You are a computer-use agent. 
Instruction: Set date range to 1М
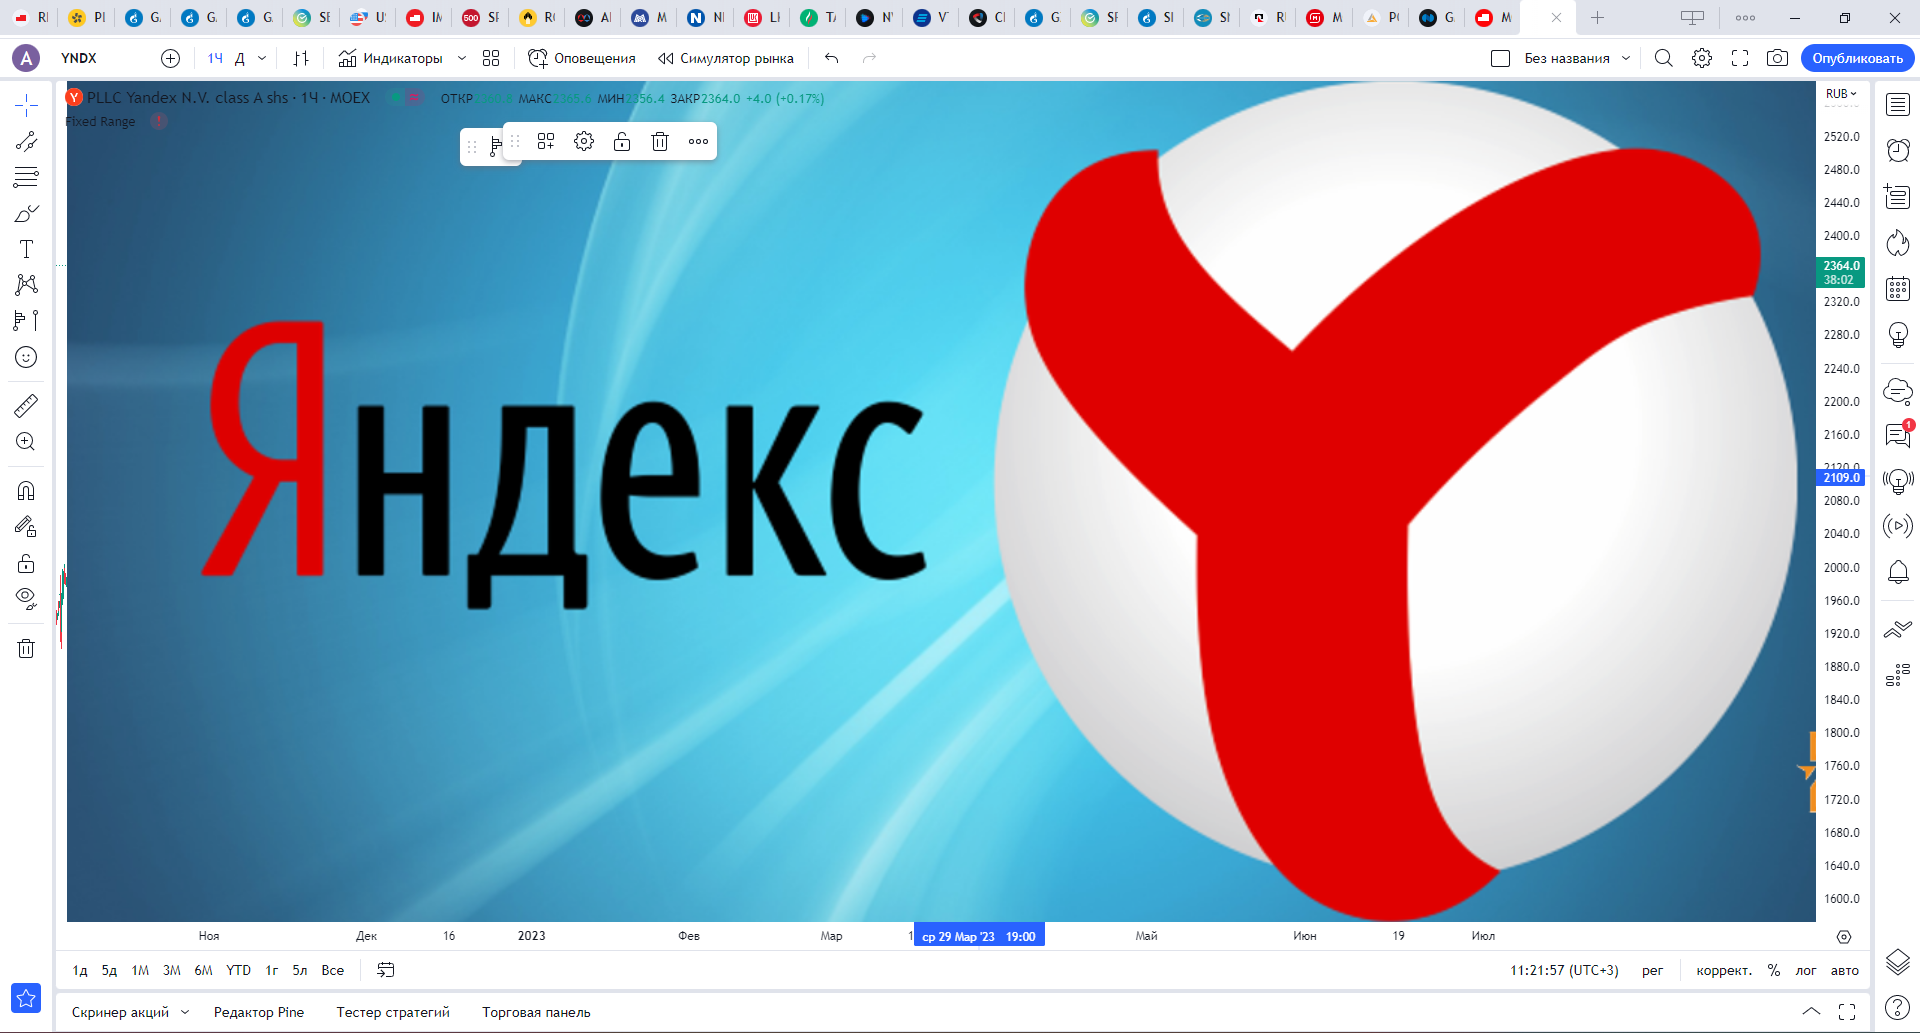[140, 970]
